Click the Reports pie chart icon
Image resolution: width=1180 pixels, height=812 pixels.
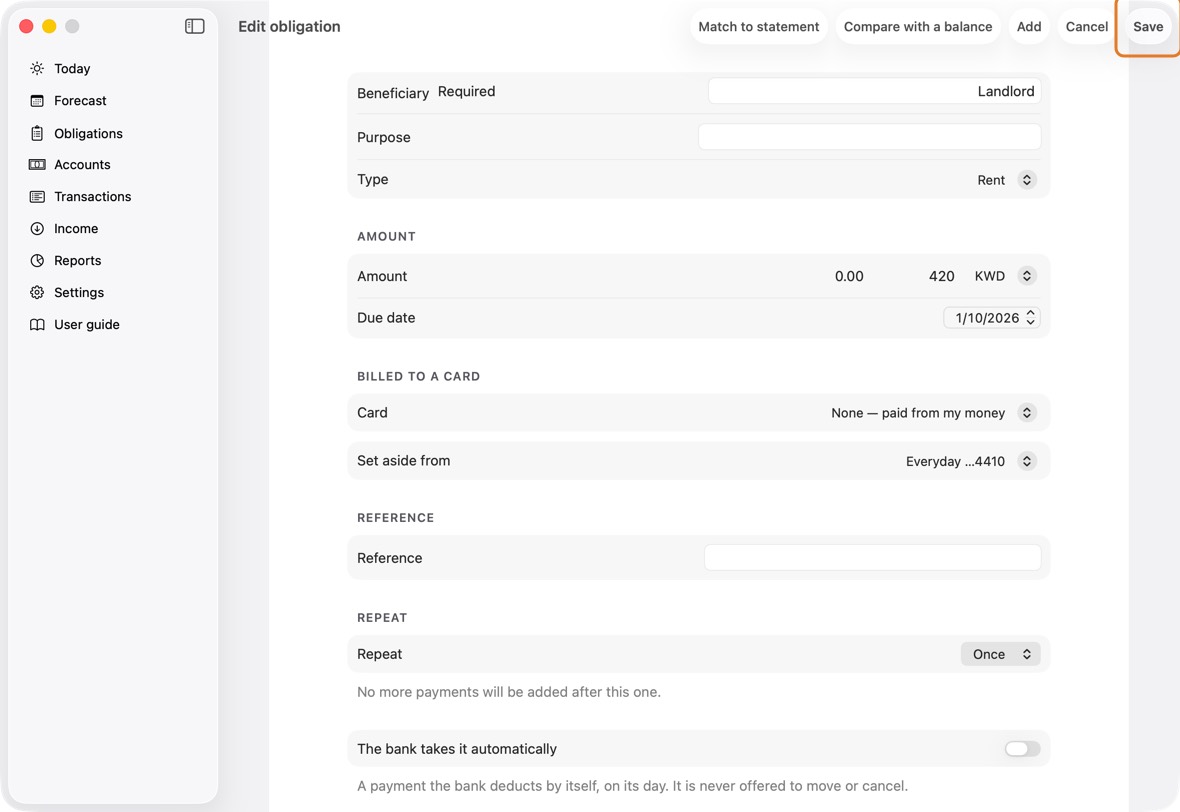[37, 260]
